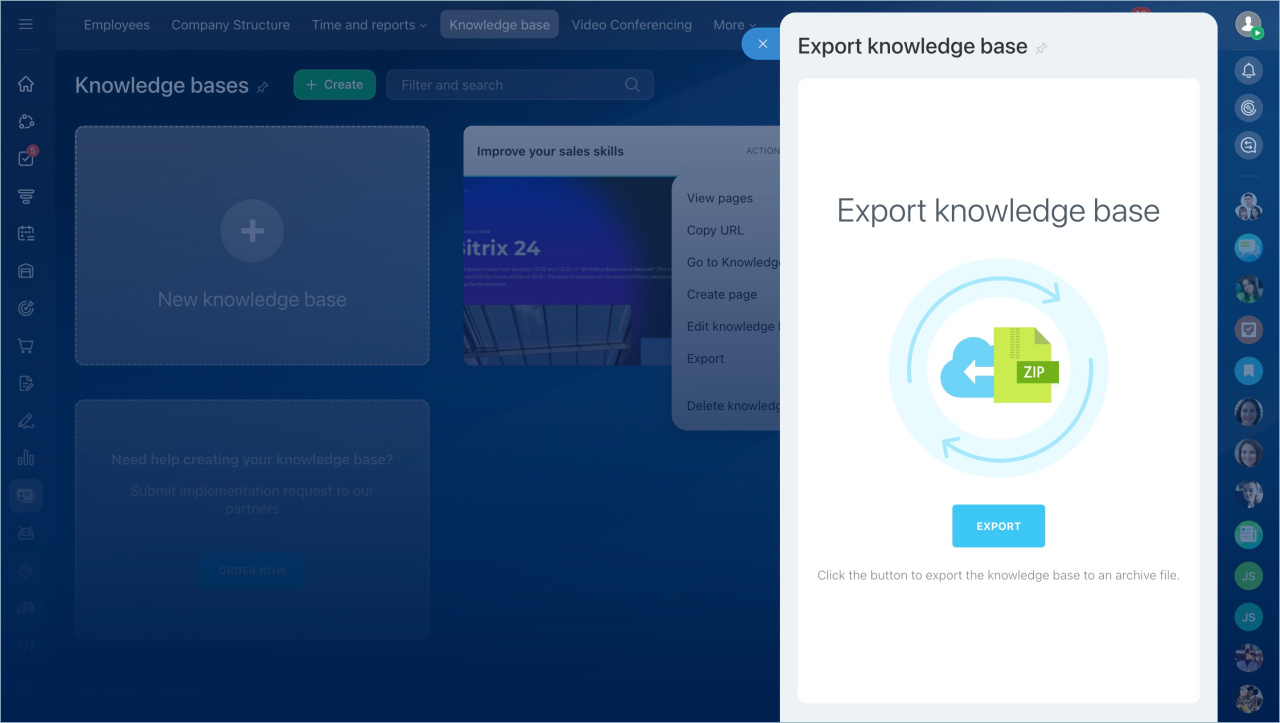Open the analytics bar chart icon
This screenshot has width=1280, height=723.
26,458
